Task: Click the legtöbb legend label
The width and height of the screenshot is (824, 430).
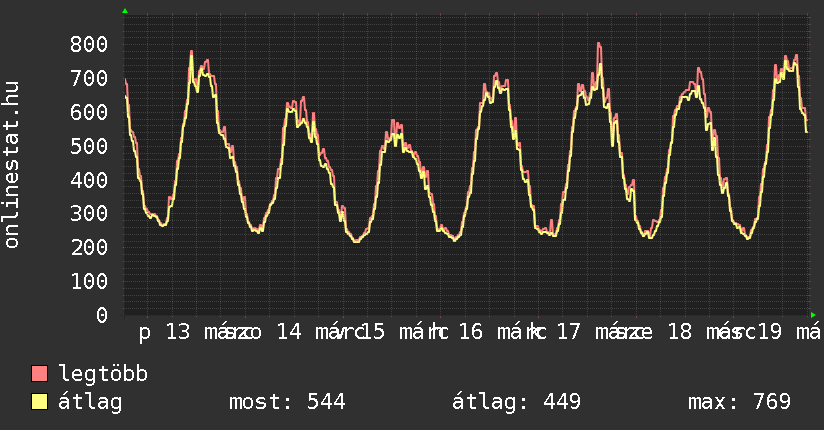Action: tap(103, 375)
